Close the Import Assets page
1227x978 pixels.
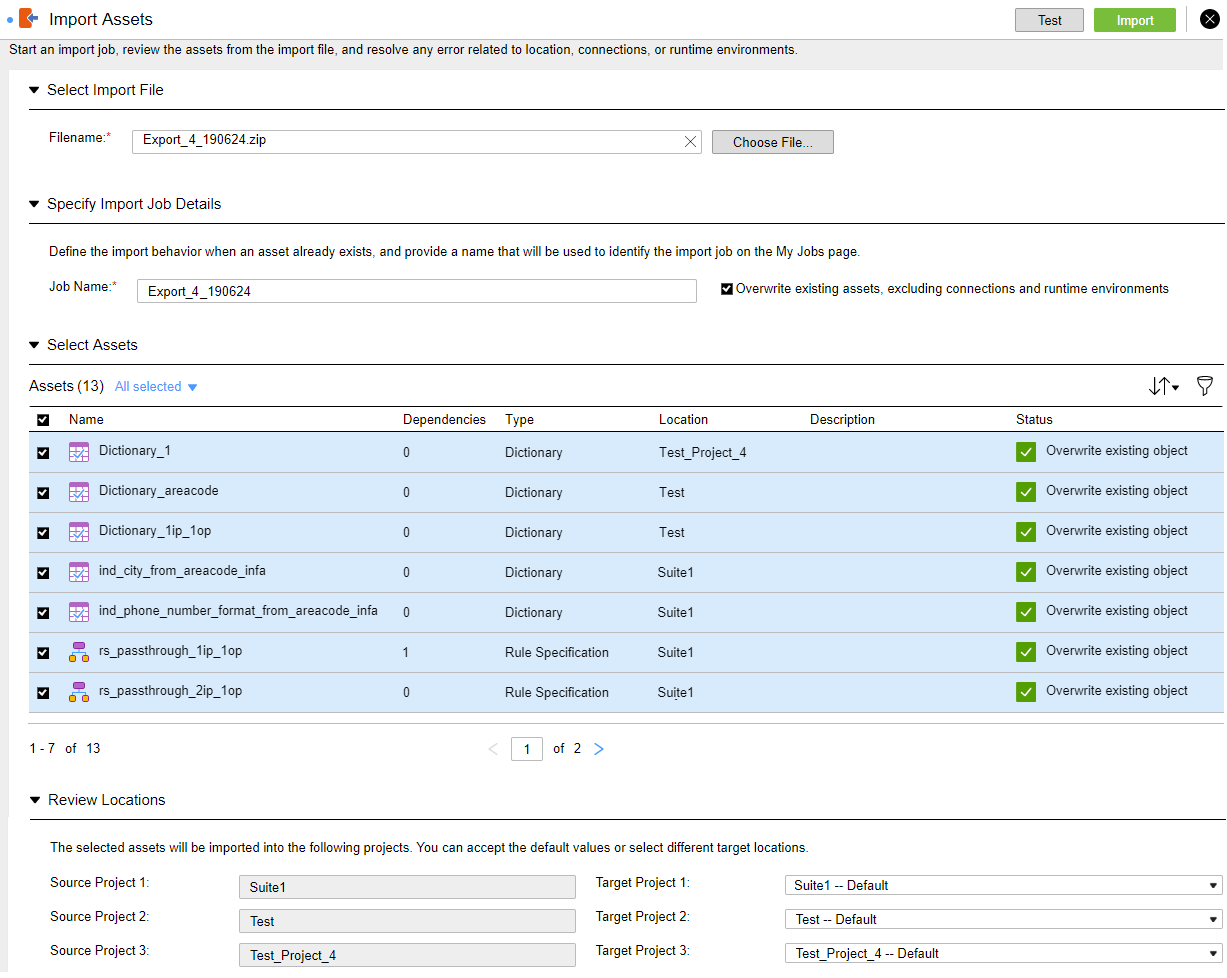(x=1209, y=20)
